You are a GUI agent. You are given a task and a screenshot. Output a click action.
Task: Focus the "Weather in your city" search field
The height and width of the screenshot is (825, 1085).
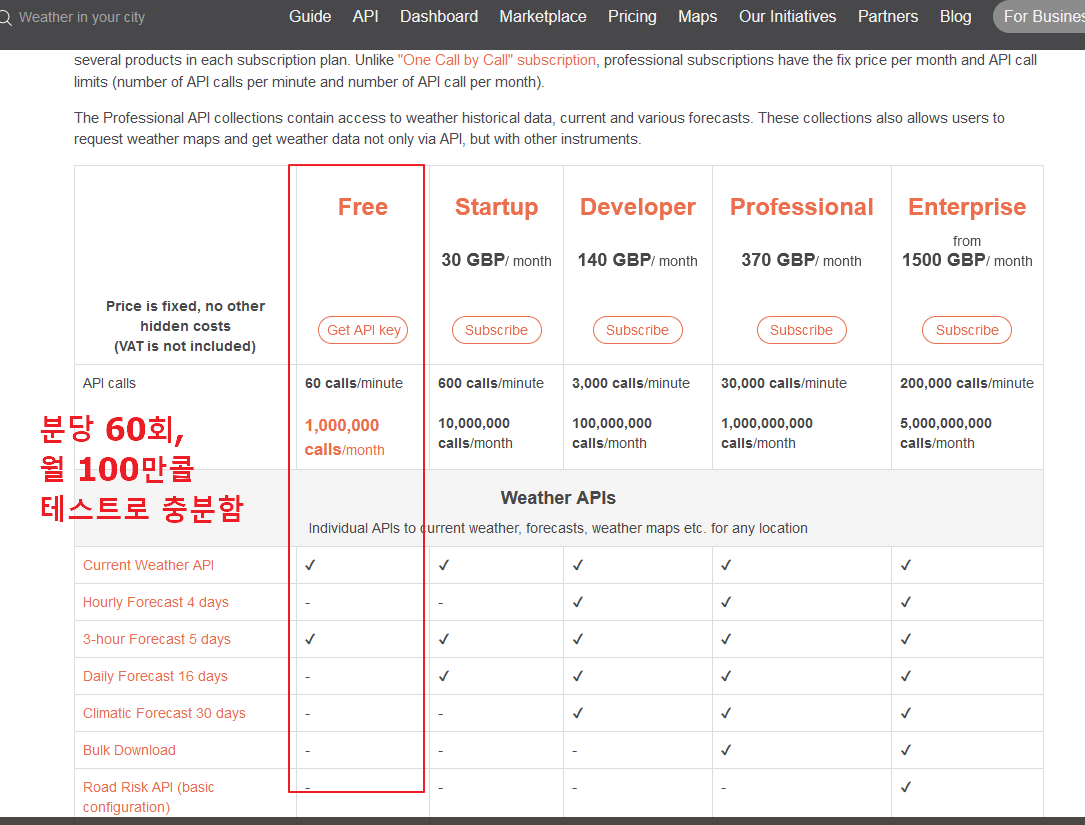(x=82, y=17)
